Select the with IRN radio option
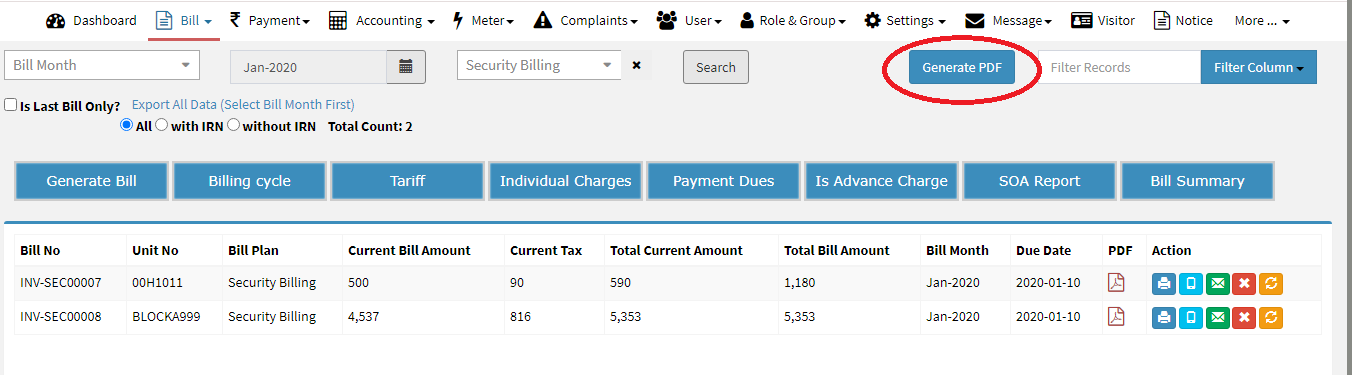 (161, 125)
